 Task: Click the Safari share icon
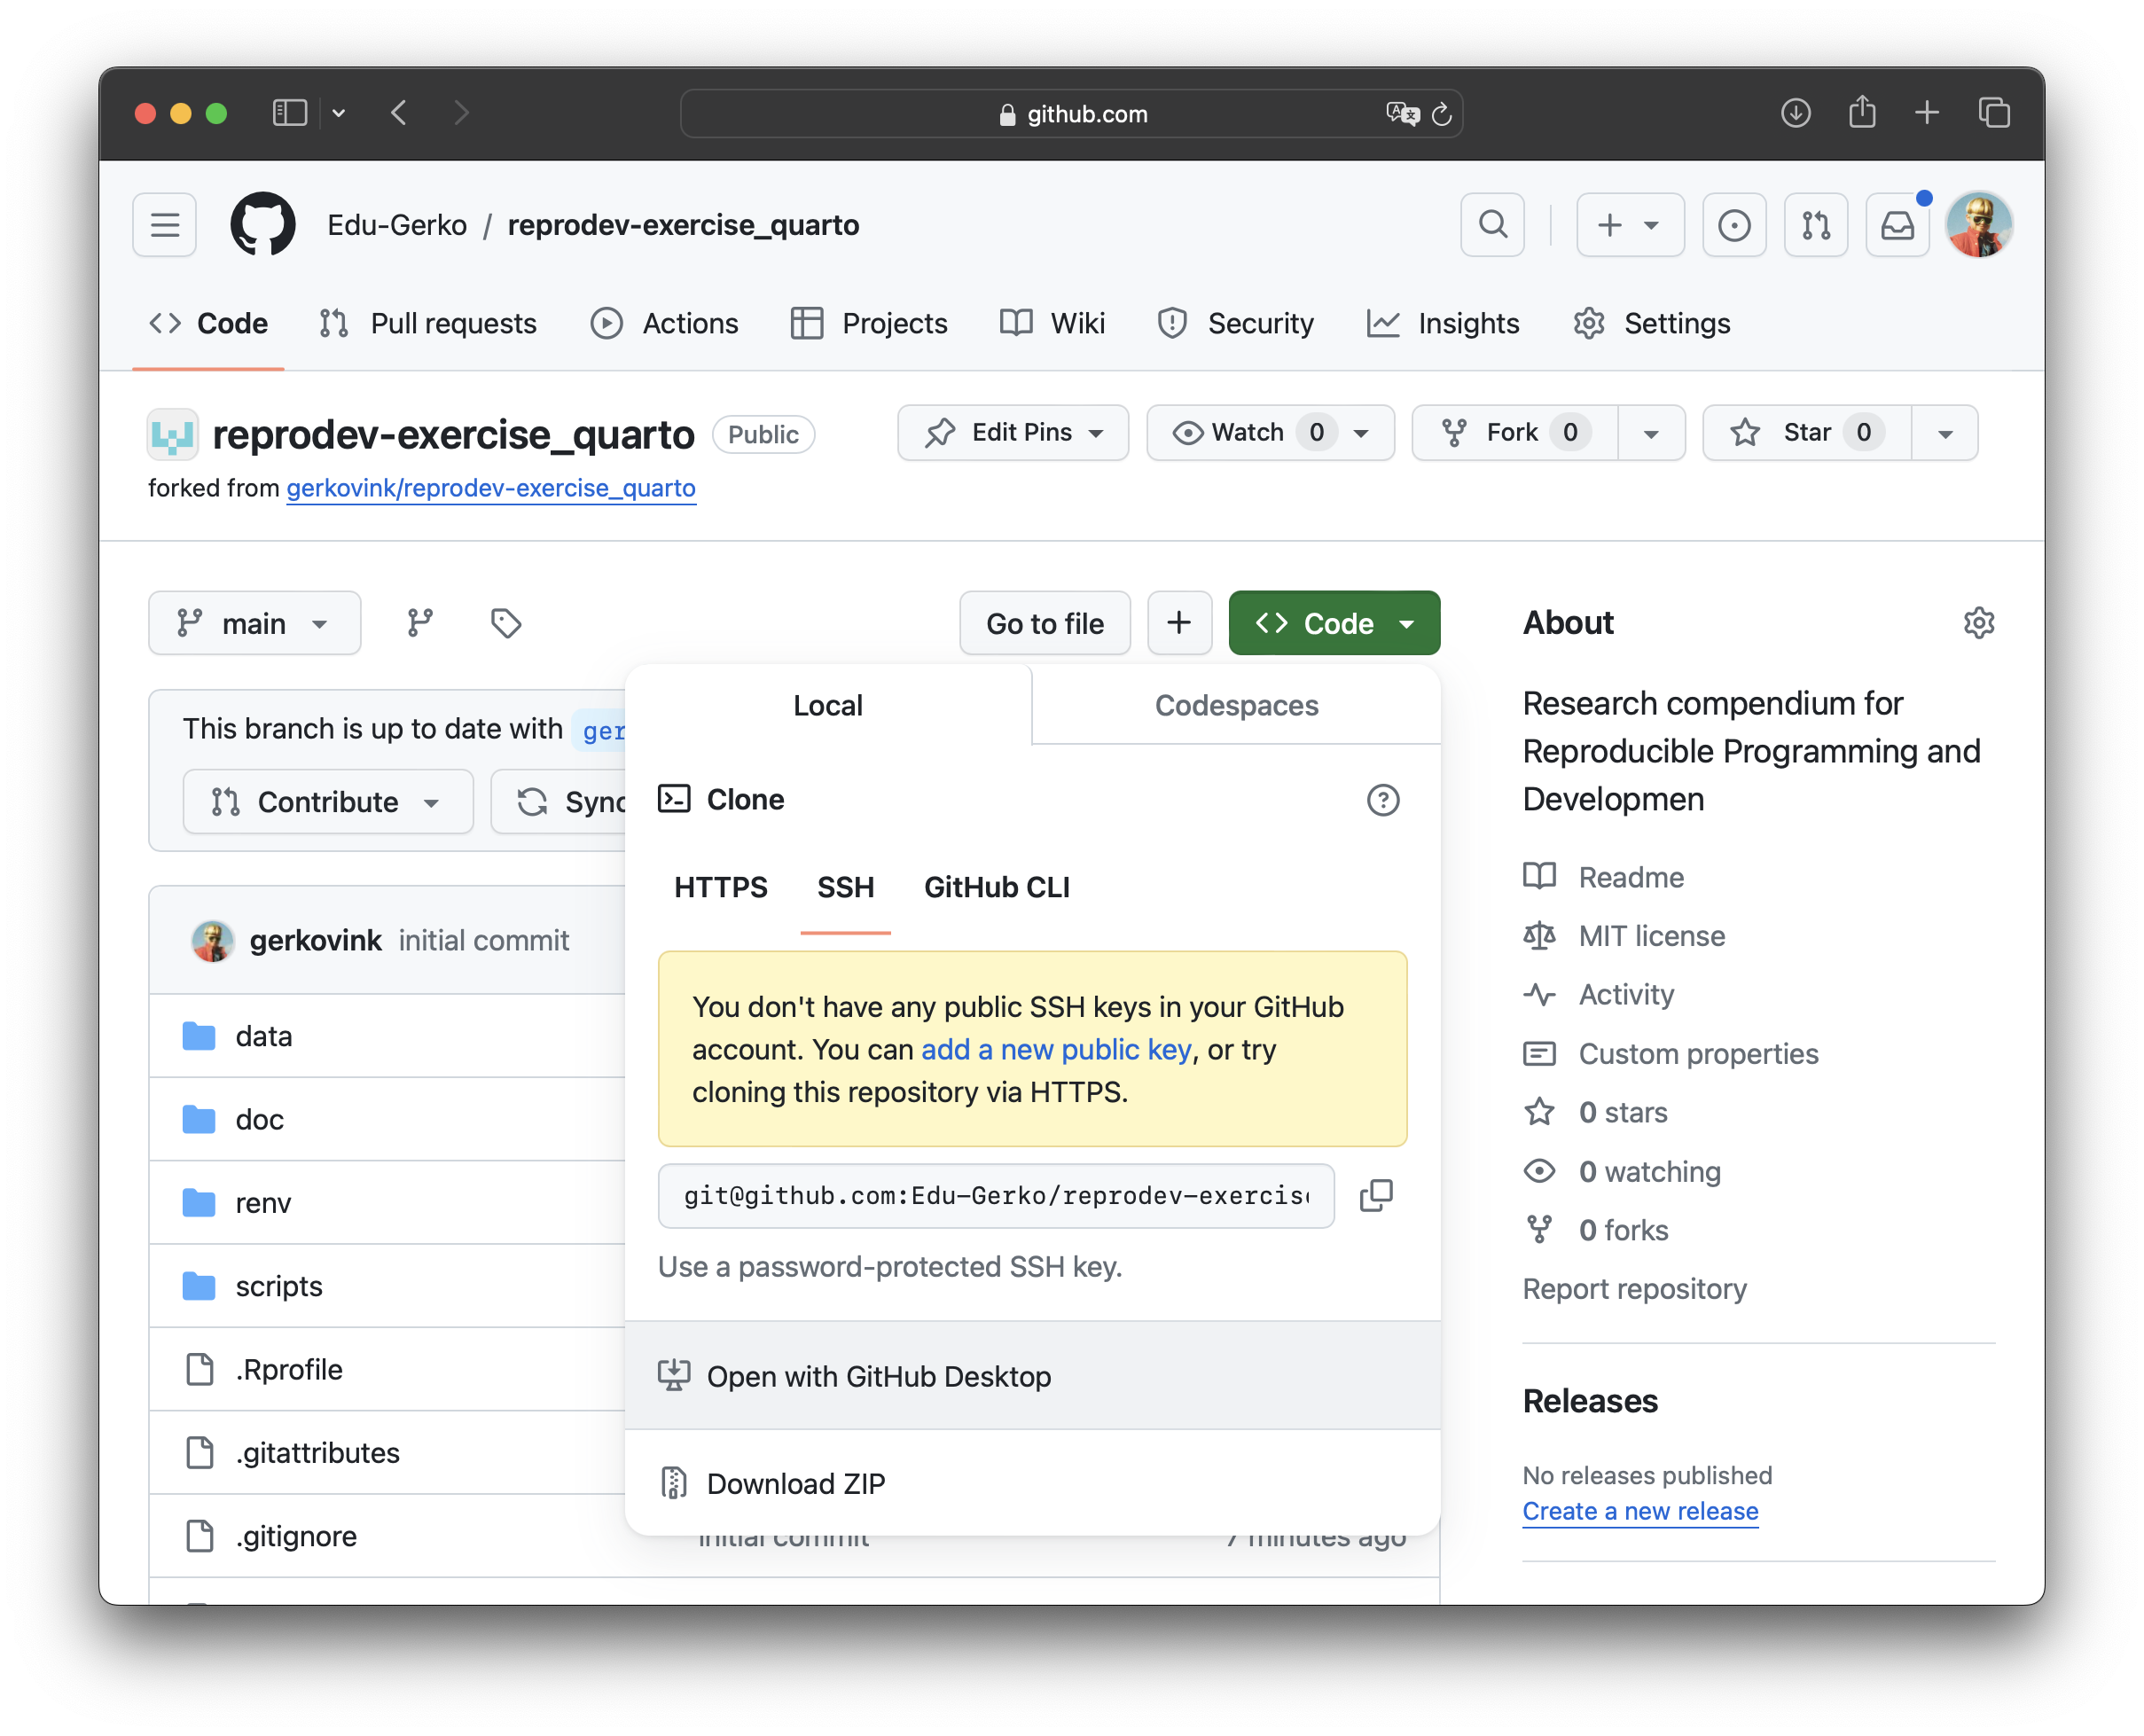pos(1861,113)
